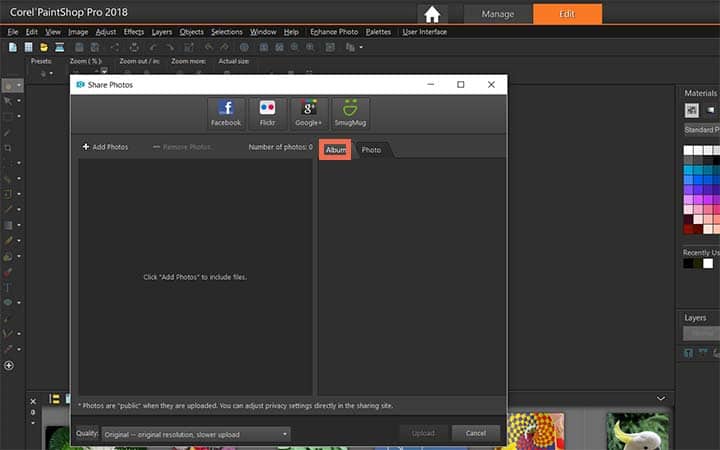Click the swatch mode icon in Materials
The width and height of the screenshot is (720, 450).
coord(692,110)
